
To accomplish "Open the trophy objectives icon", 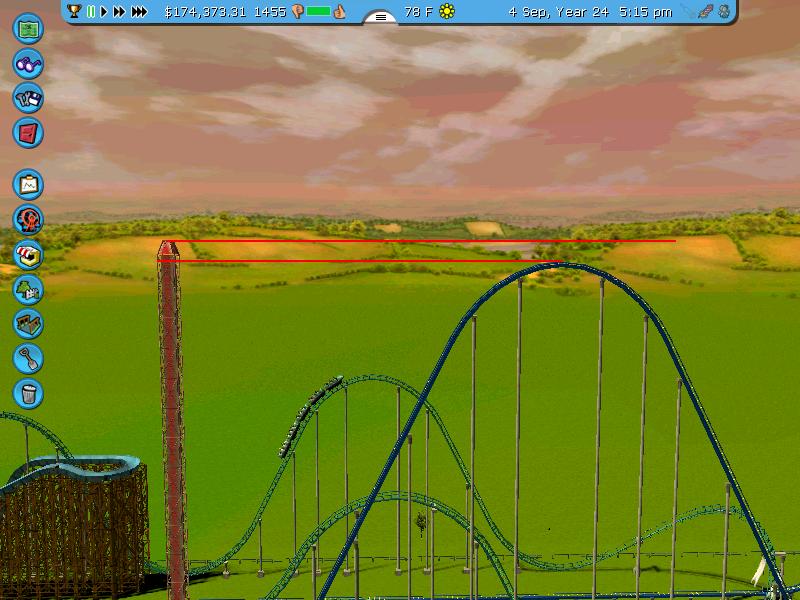I will (74, 11).
